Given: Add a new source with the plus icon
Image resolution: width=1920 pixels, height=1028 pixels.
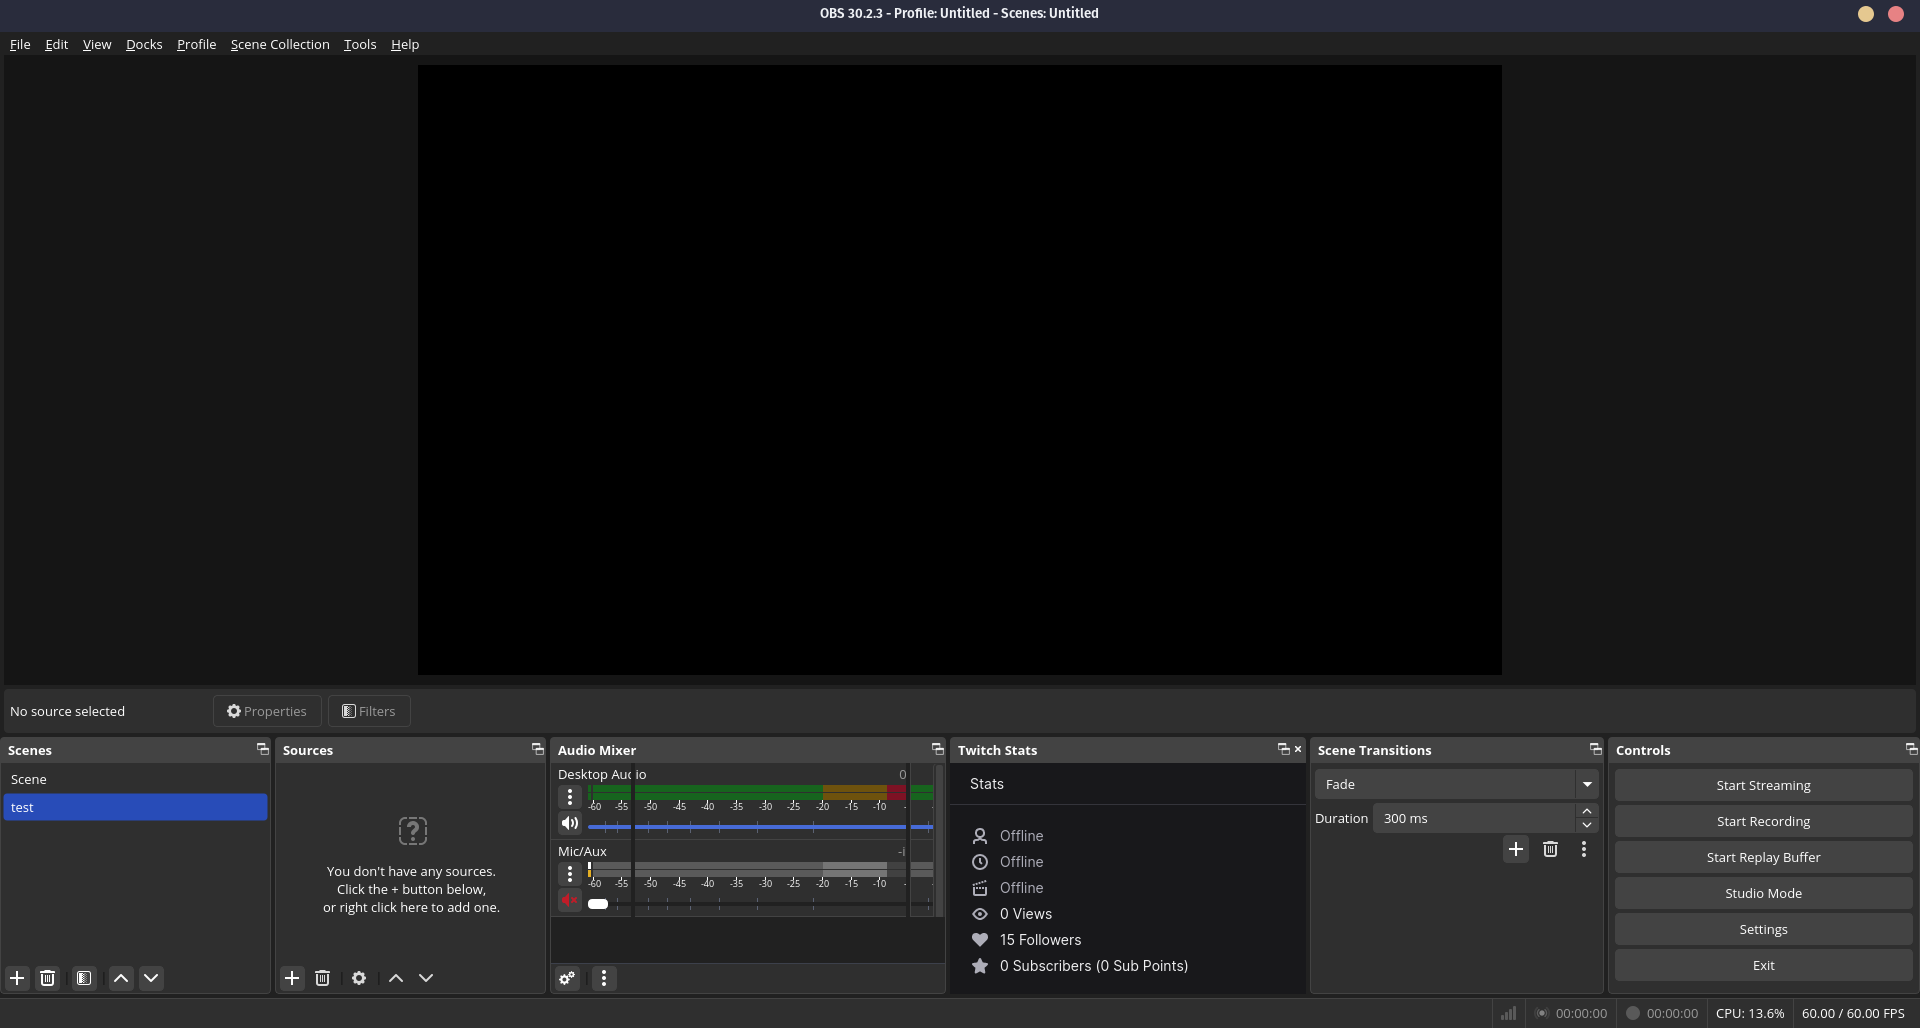Looking at the screenshot, I should point(292,978).
